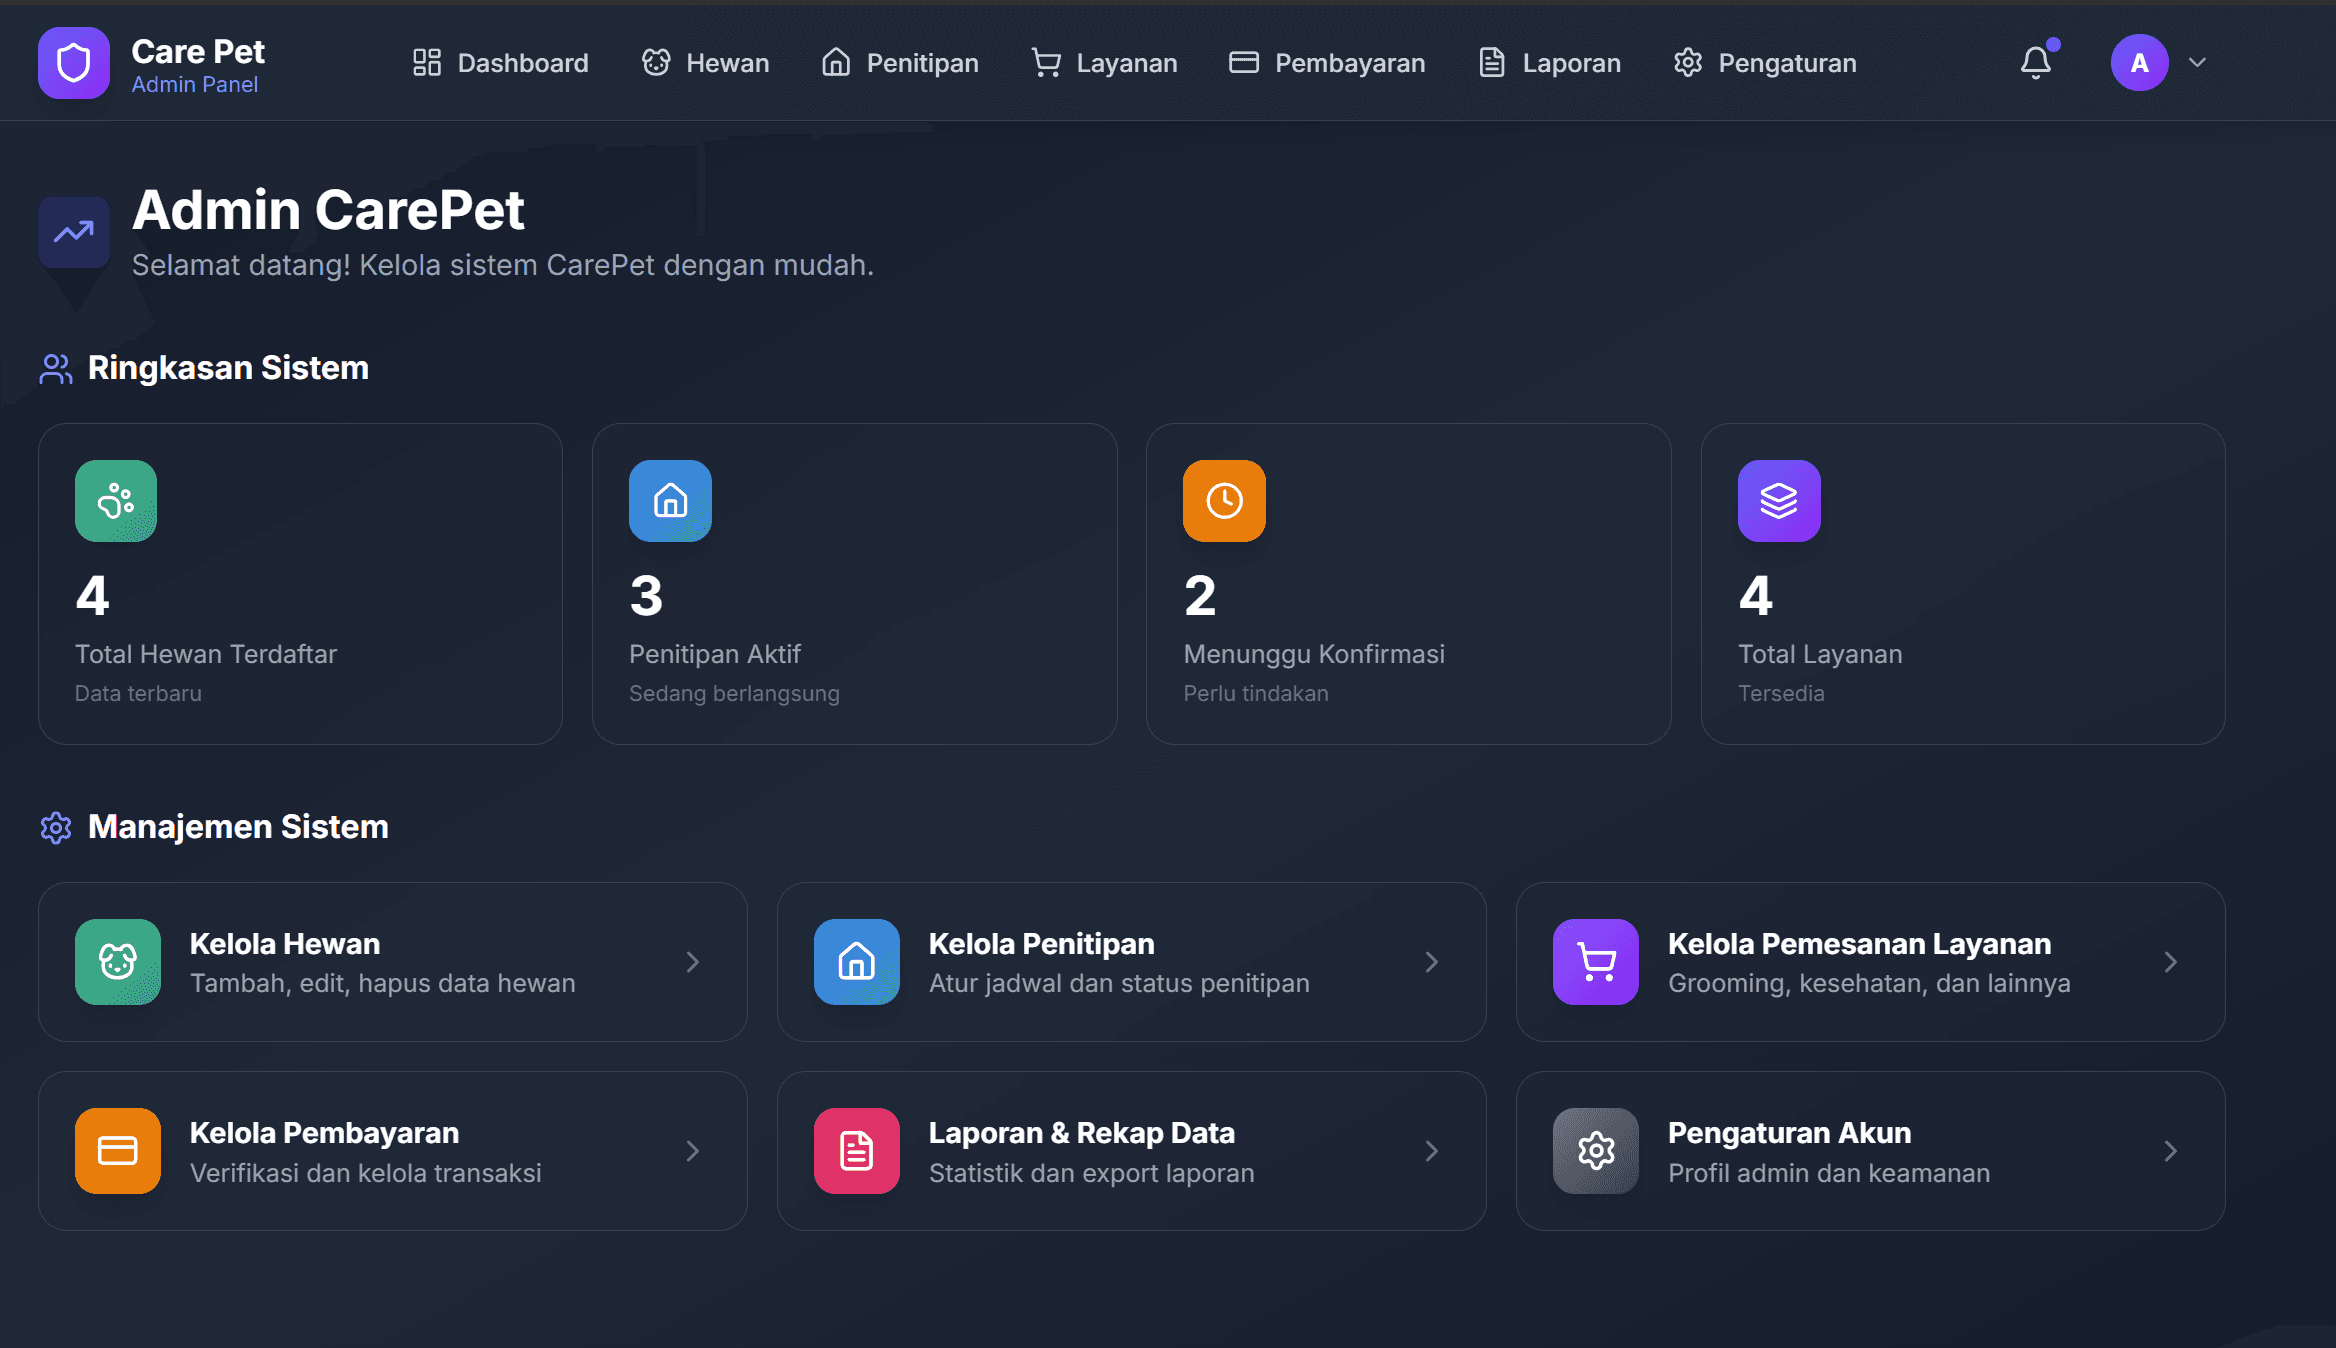Click the Care Pet brand name
Screen dimensions: 2336x1348
click(x=198, y=51)
